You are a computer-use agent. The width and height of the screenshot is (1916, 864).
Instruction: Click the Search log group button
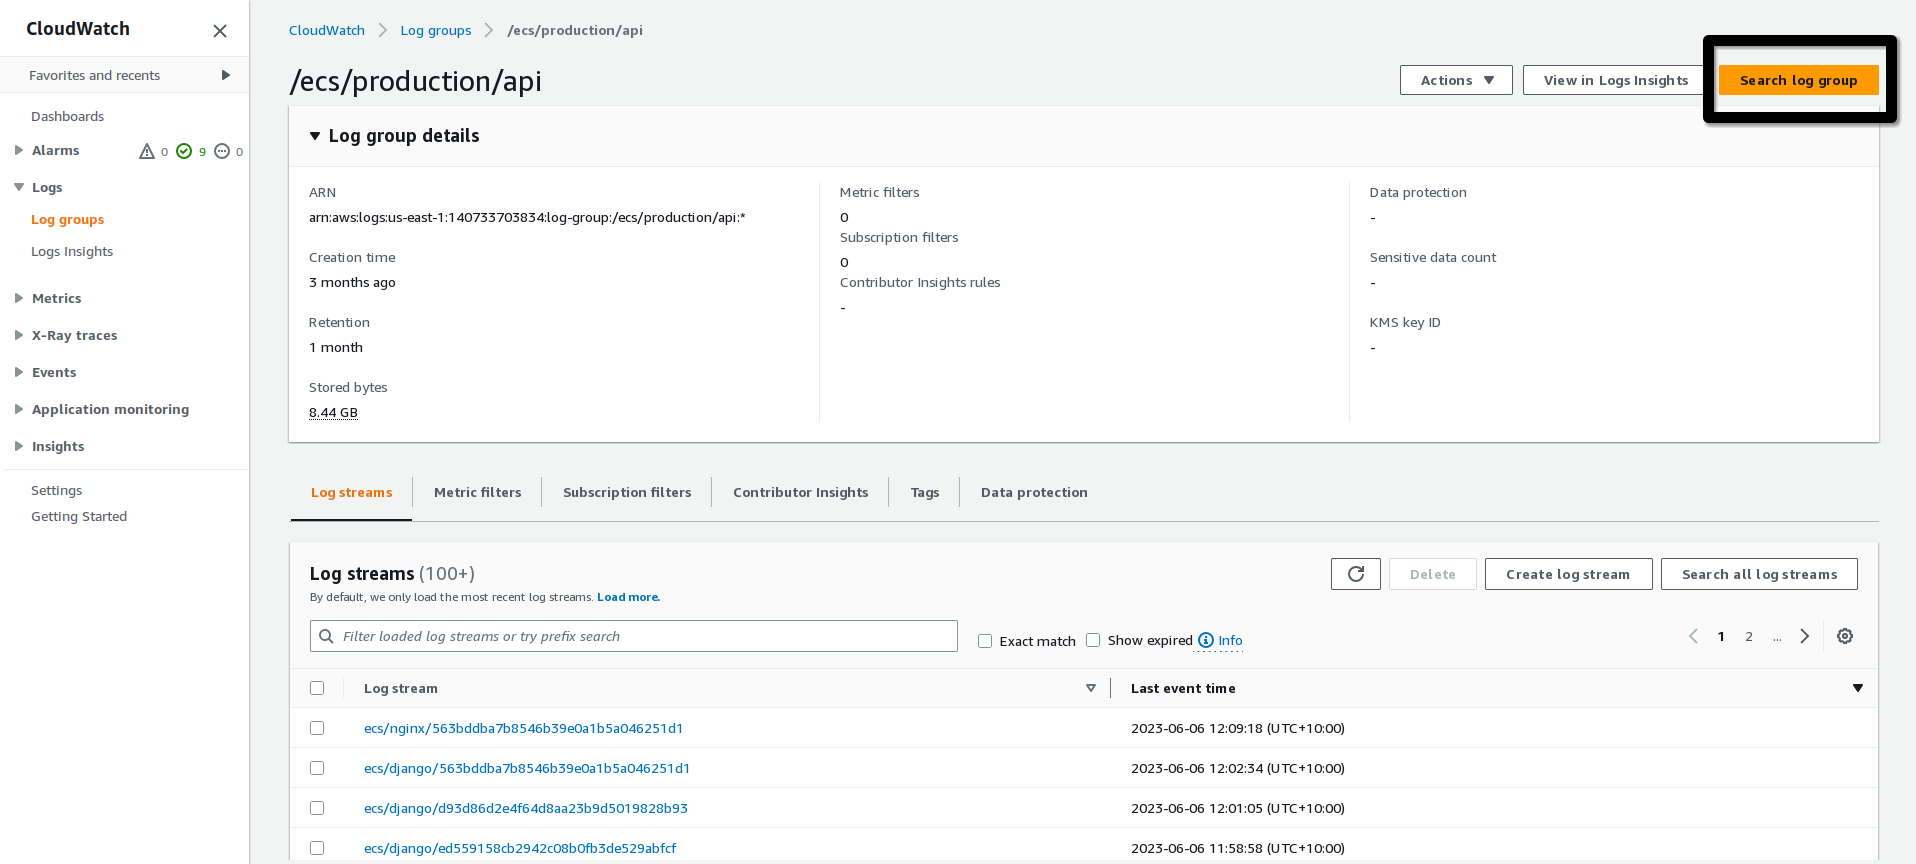coord(1798,80)
